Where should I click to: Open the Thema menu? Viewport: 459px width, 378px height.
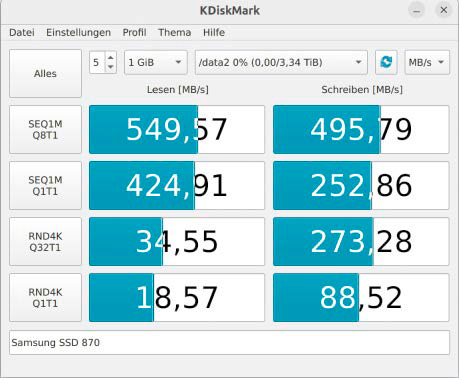(x=175, y=32)
